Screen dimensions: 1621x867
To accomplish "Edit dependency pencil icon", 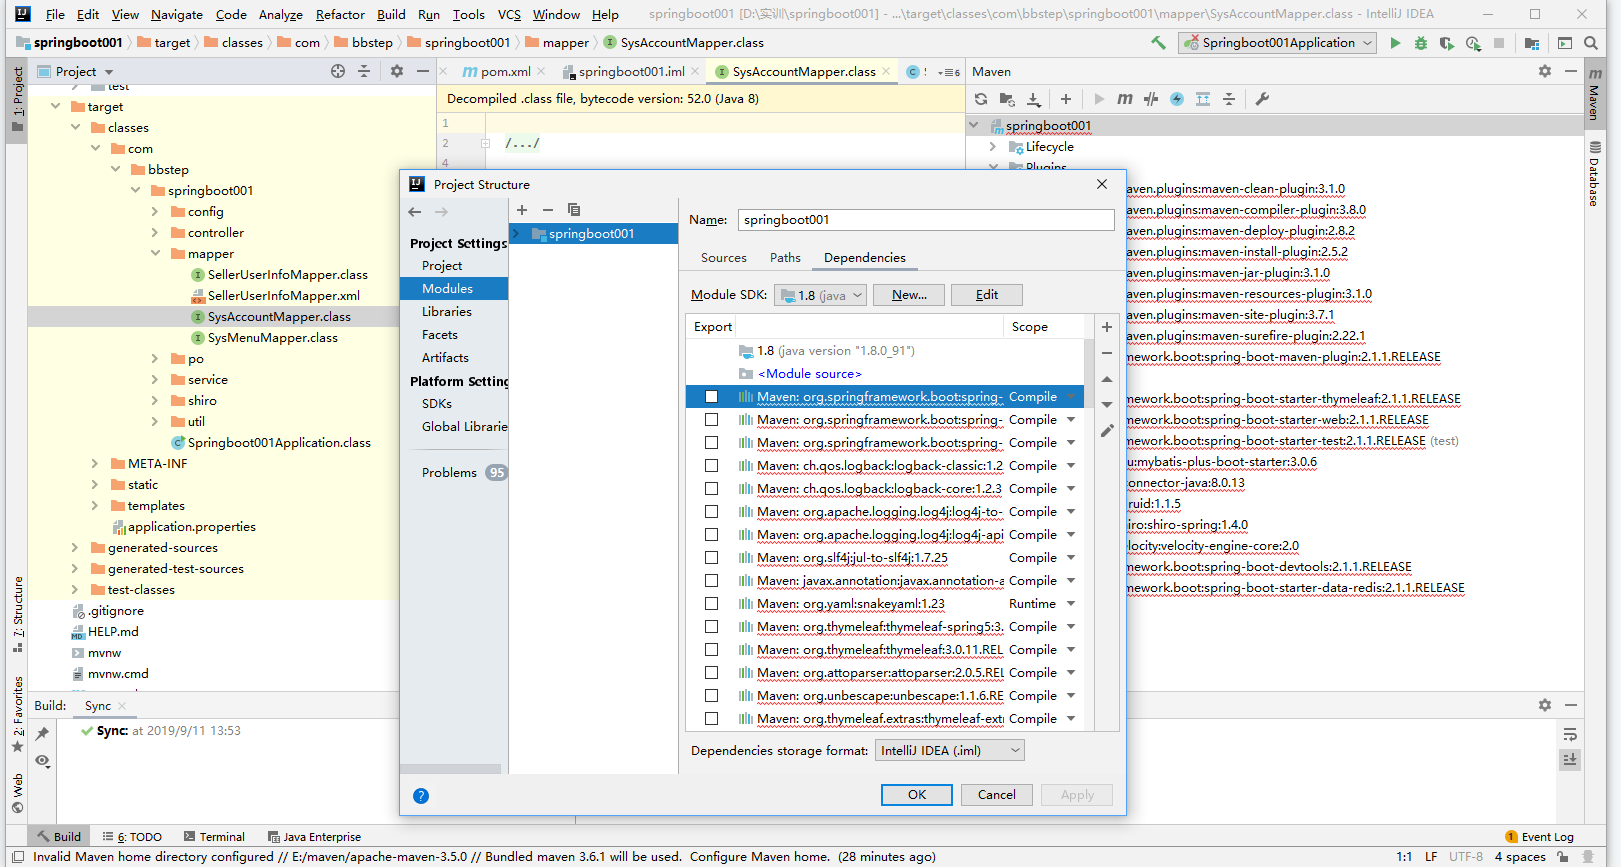I will click(1107, 431).
